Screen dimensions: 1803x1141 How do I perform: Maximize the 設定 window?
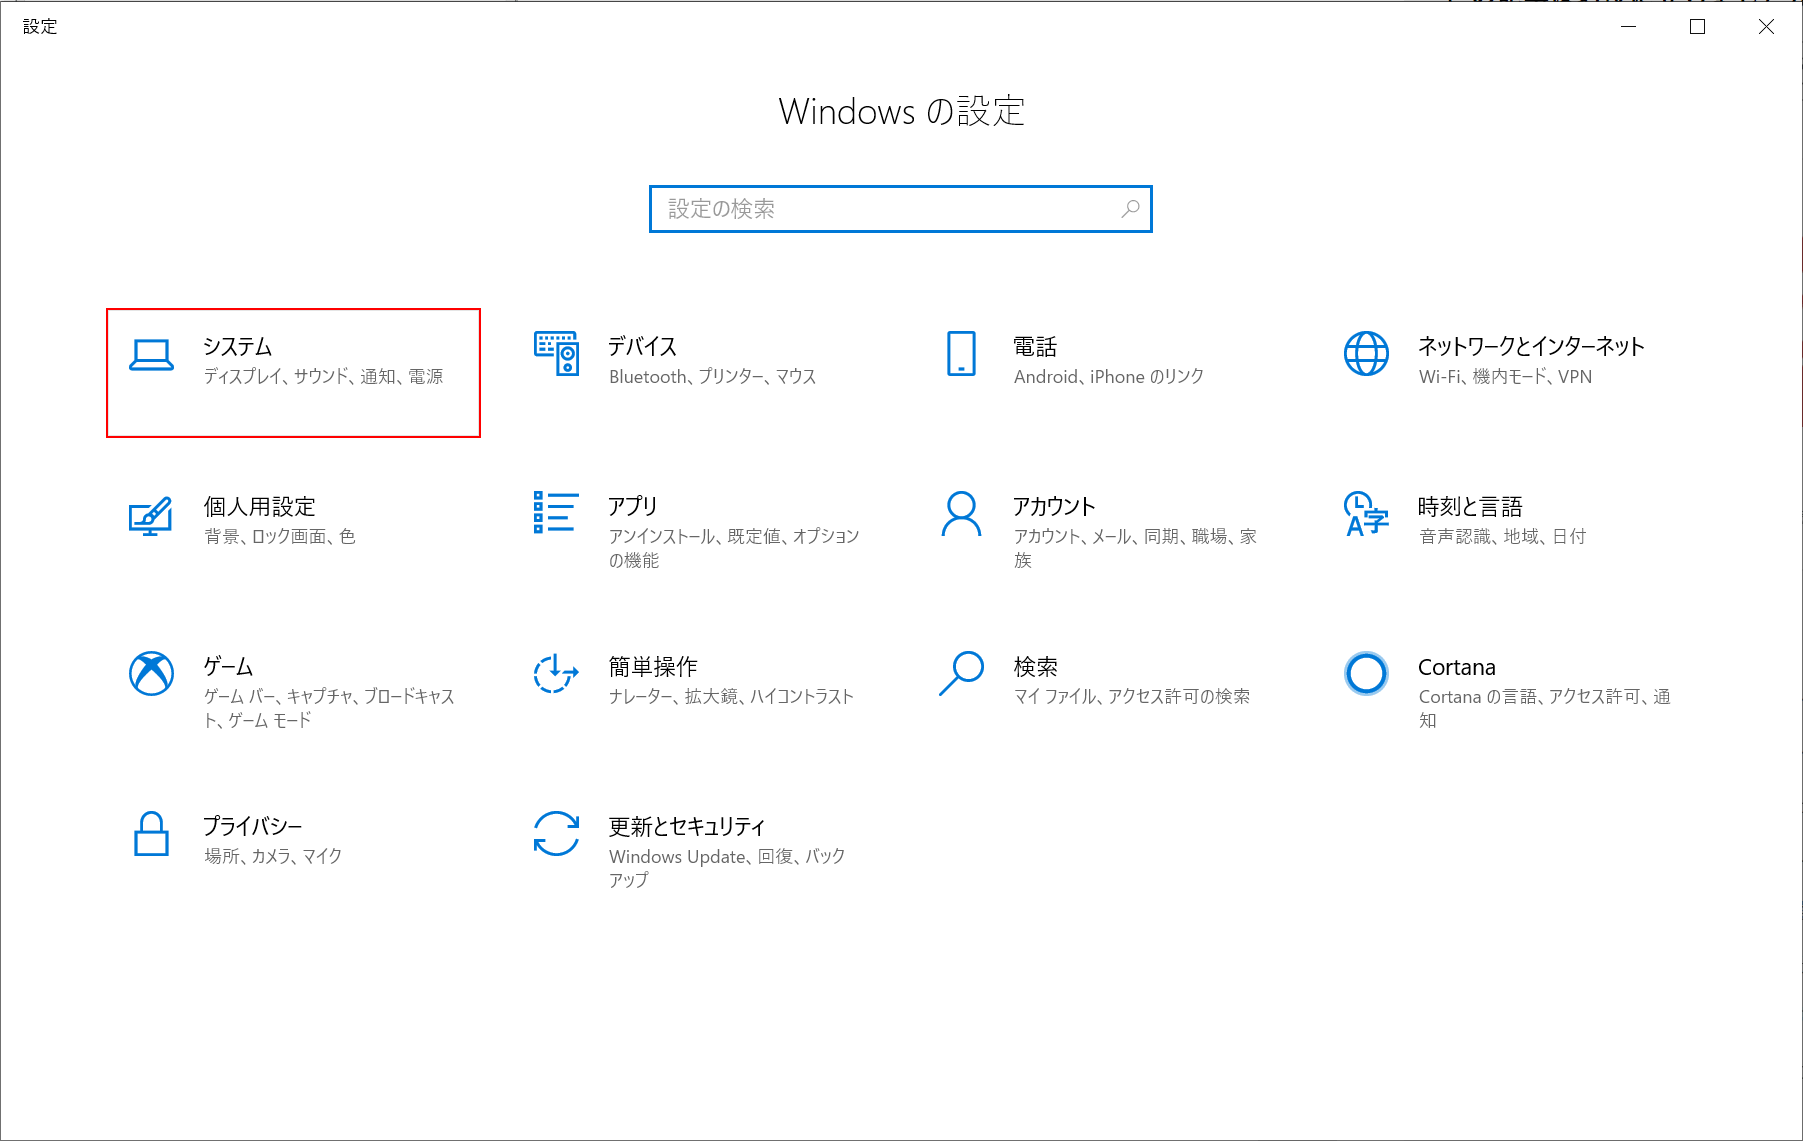pos(1697,27)
